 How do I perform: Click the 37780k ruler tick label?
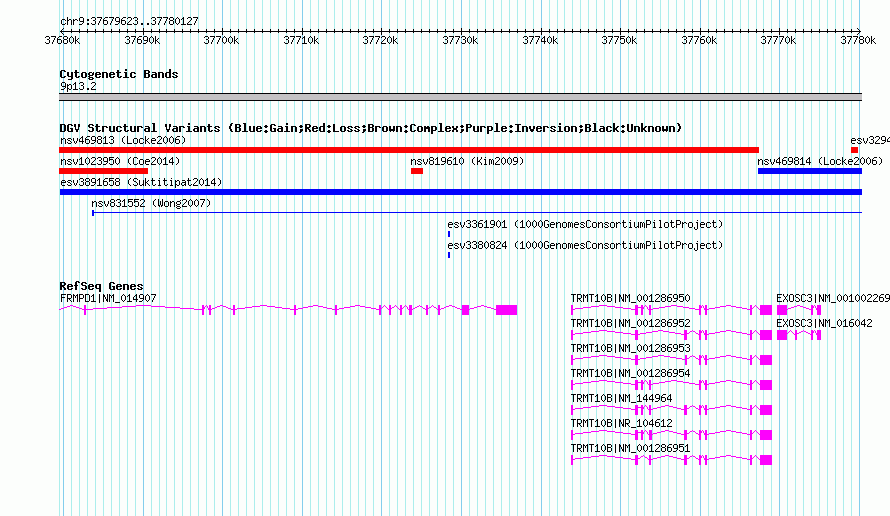click(858, 40)
